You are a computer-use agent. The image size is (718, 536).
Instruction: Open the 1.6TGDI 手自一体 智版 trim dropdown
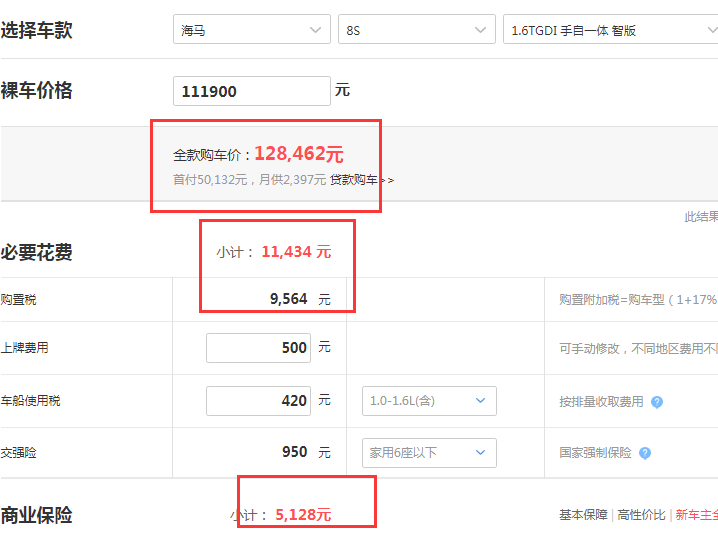(x=610, y=29)
